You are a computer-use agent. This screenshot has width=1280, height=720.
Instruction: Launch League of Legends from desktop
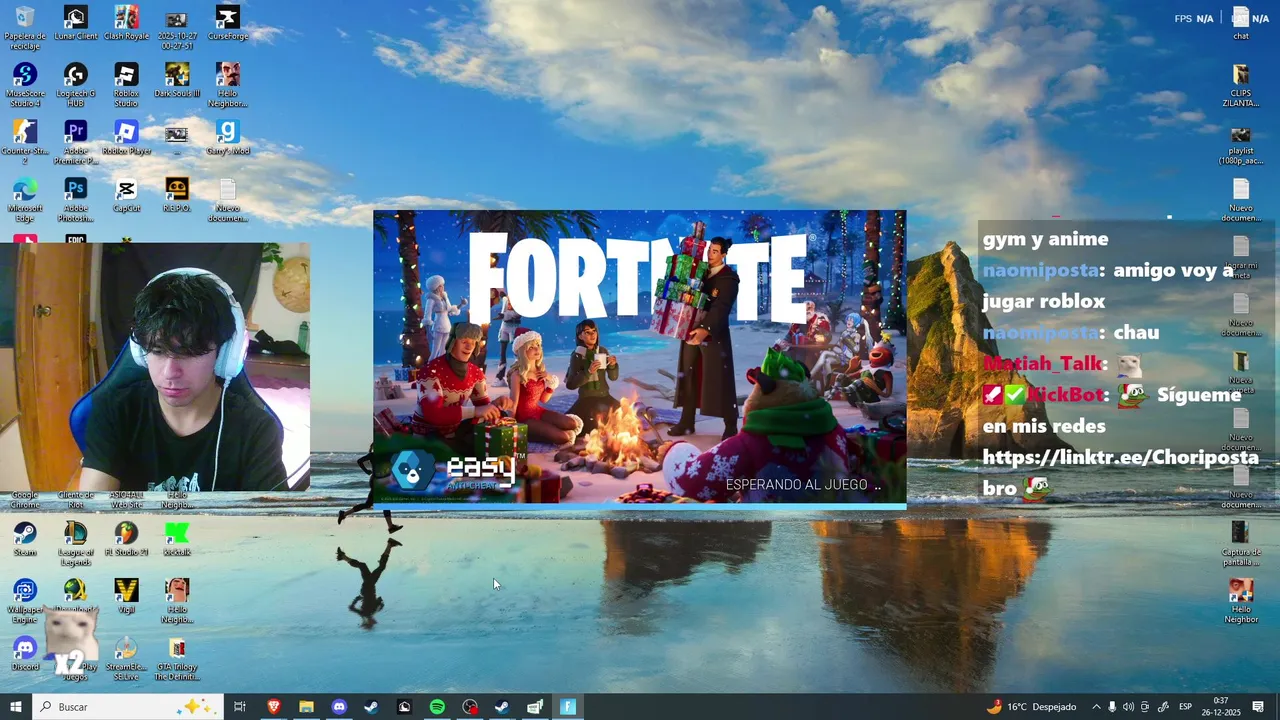76,543
